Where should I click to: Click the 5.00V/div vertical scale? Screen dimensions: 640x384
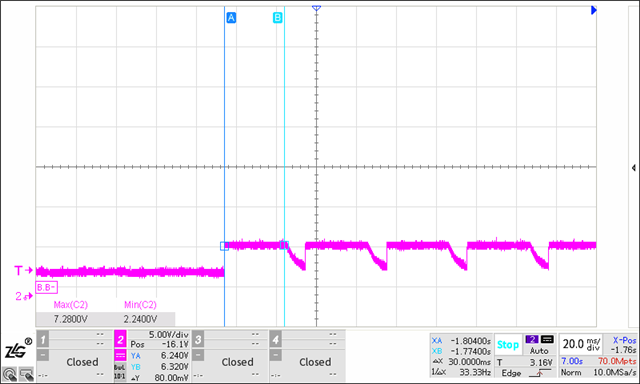(169, 335)
